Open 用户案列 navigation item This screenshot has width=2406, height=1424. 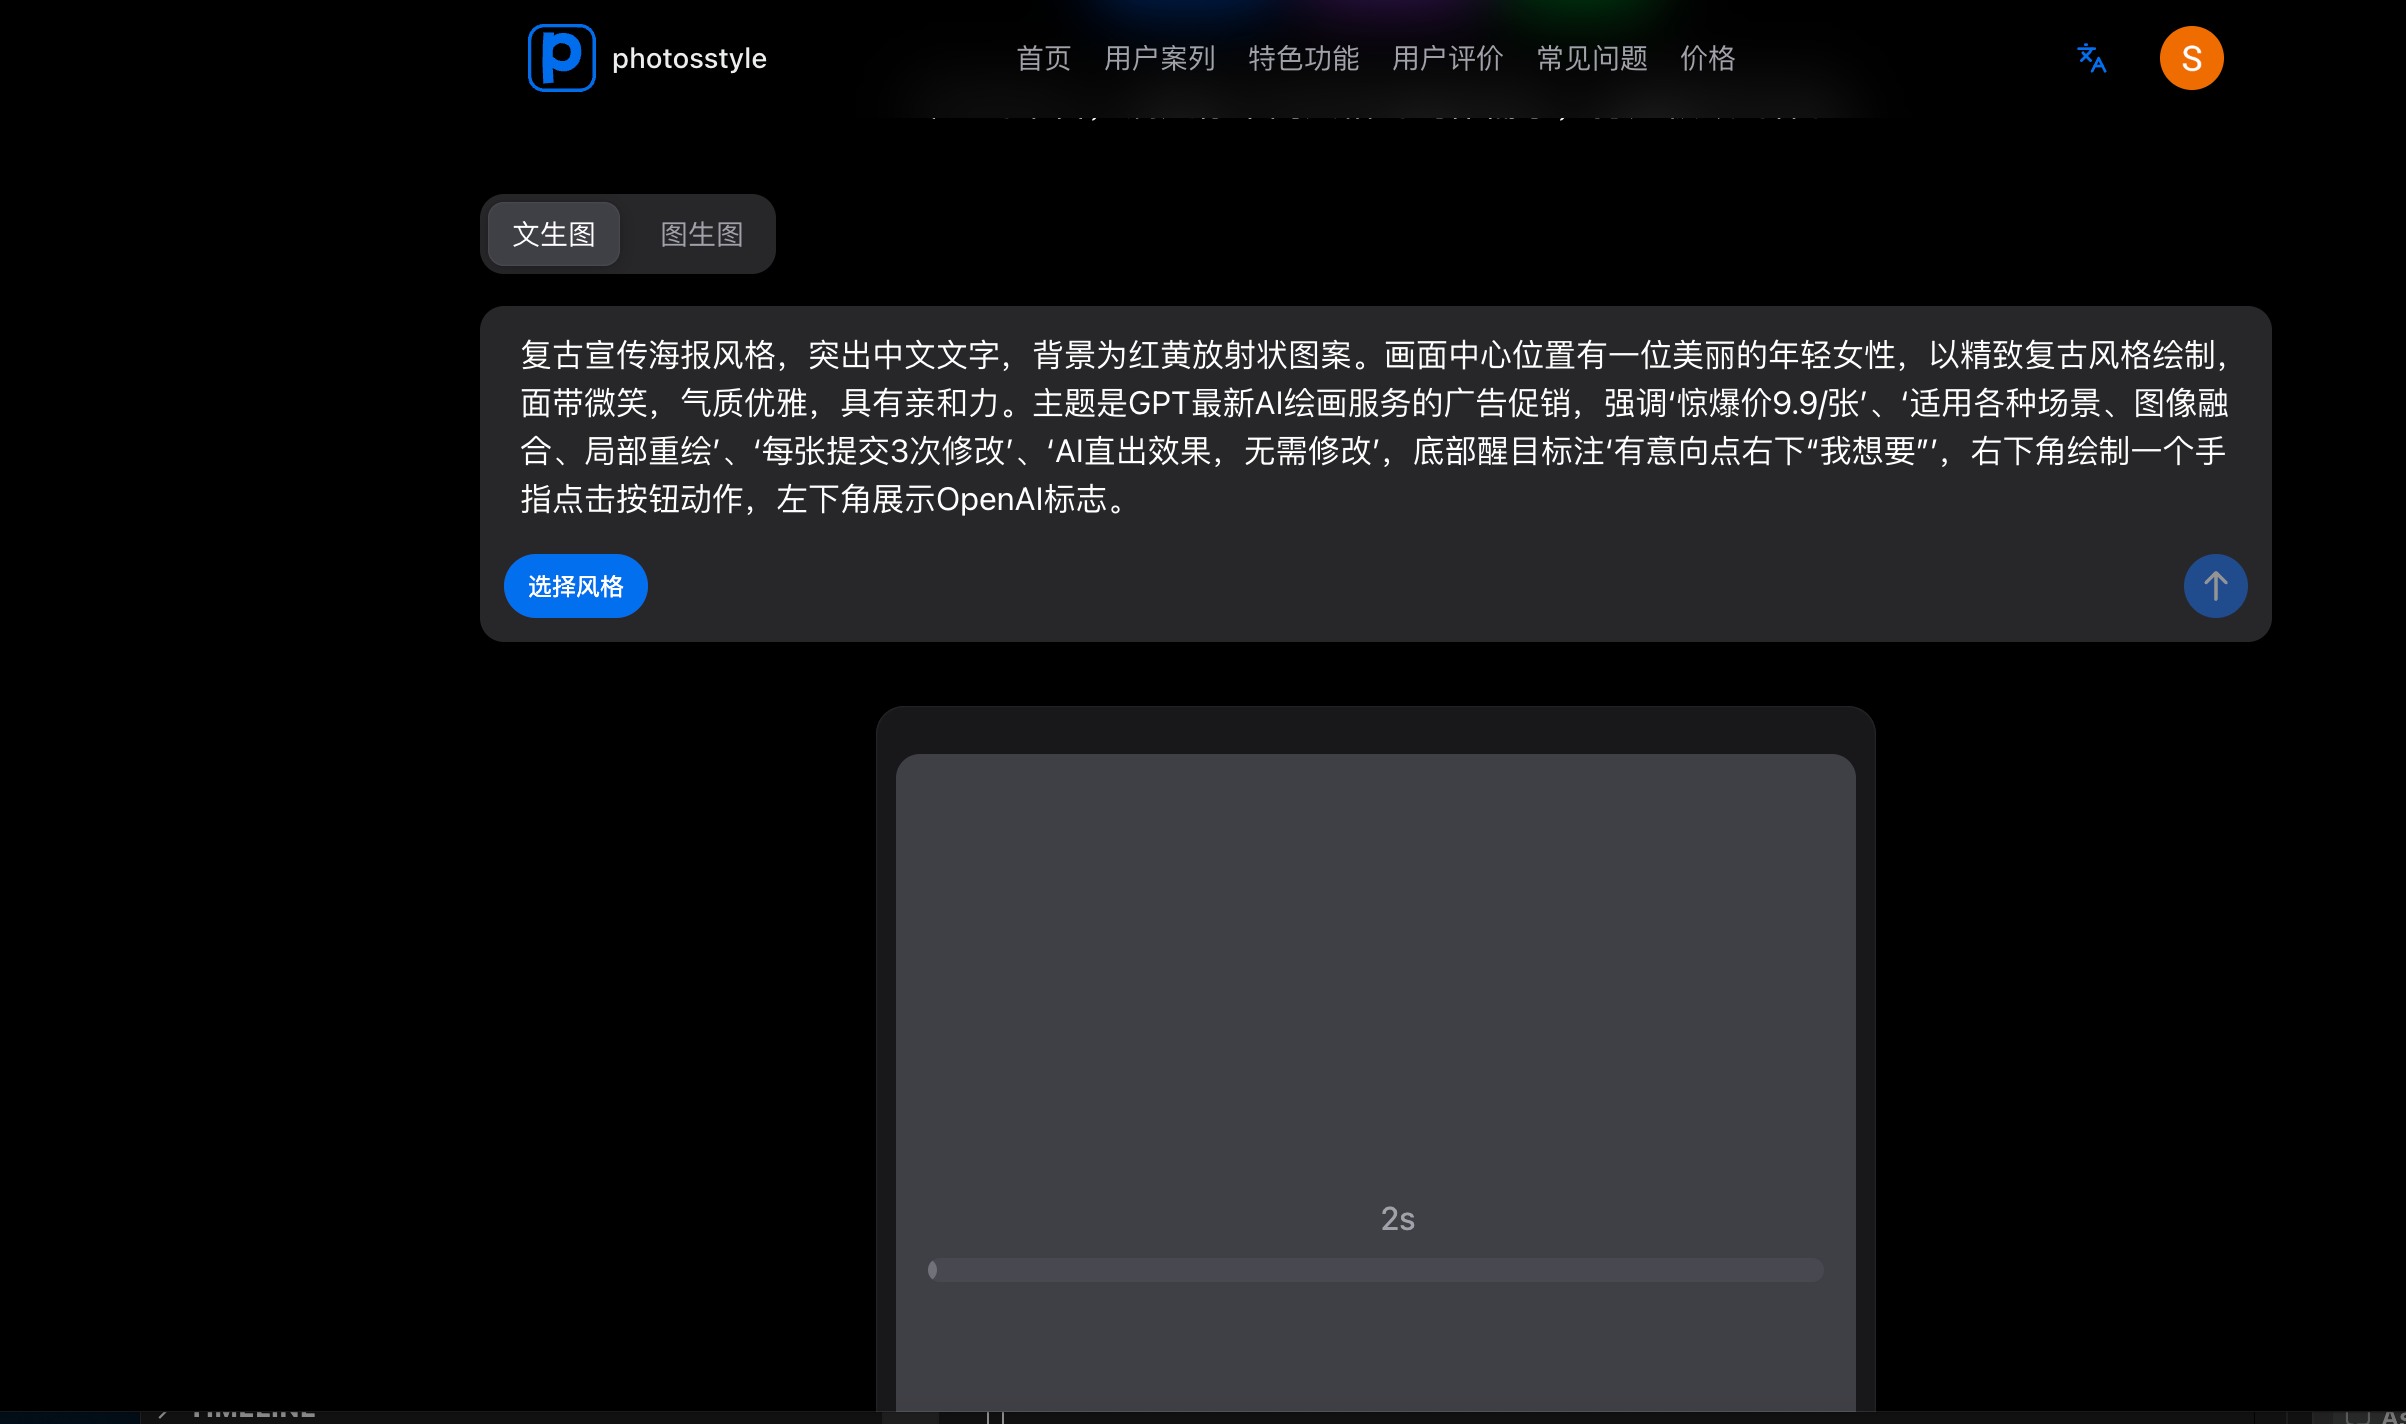pos(1159,58)
